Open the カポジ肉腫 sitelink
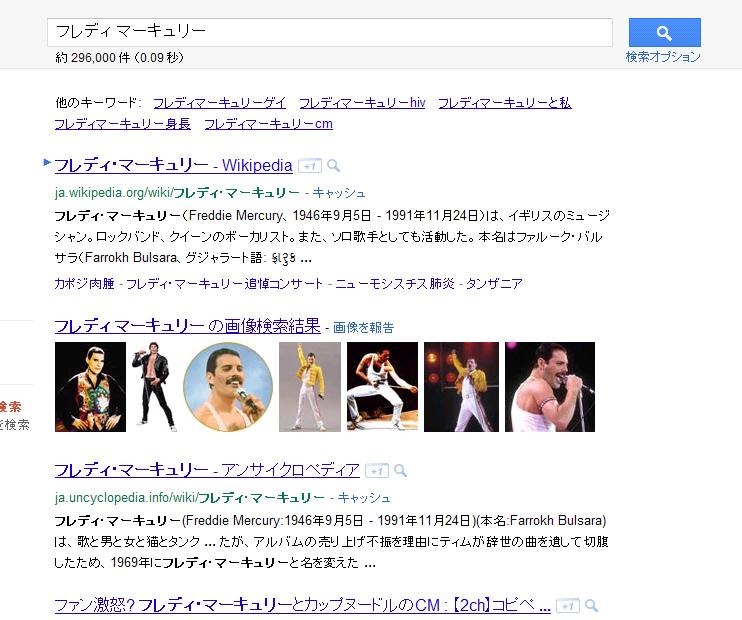Image resolution: width=742 pixels, height=620 pixels. (85, 283)
